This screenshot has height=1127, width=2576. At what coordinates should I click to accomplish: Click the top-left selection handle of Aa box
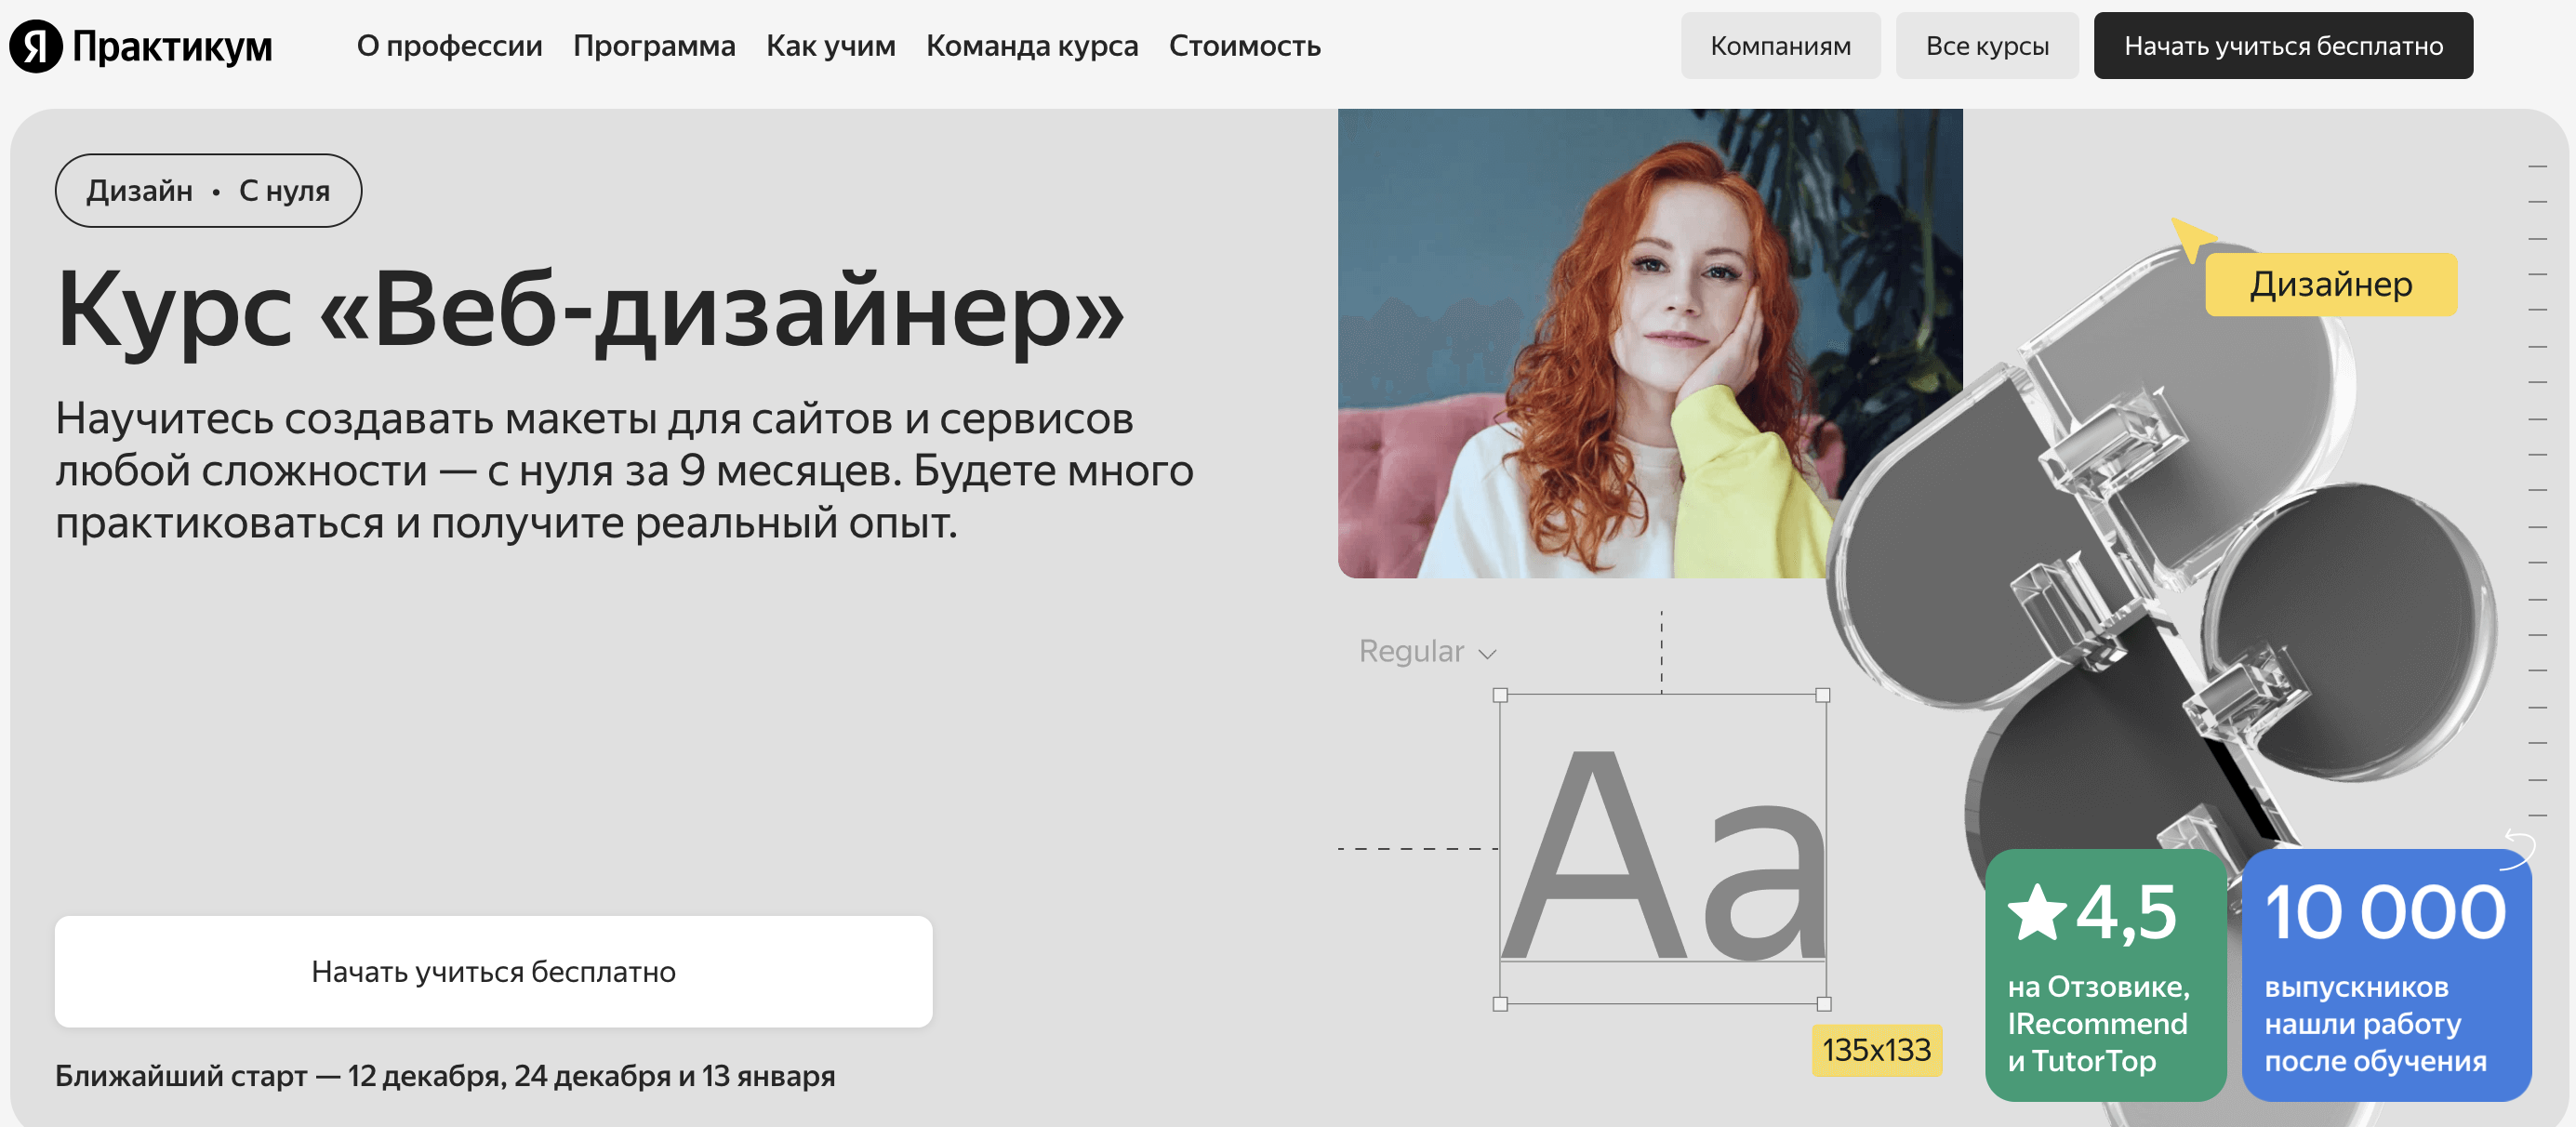pos(1500,695)
